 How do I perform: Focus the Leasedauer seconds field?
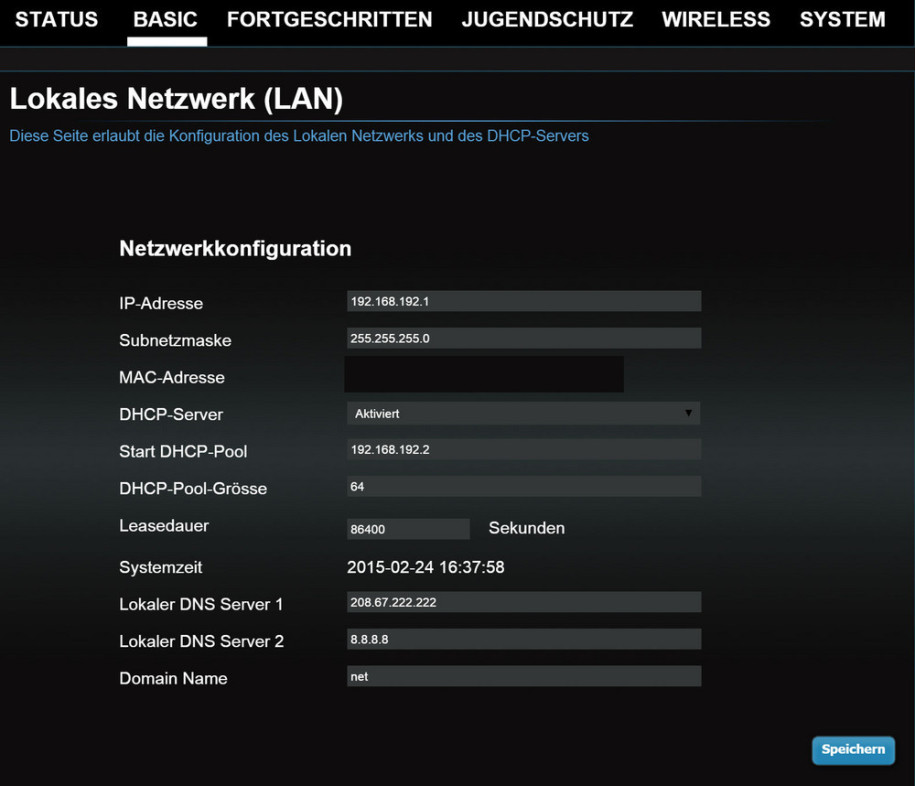click(x=408, y=529)
